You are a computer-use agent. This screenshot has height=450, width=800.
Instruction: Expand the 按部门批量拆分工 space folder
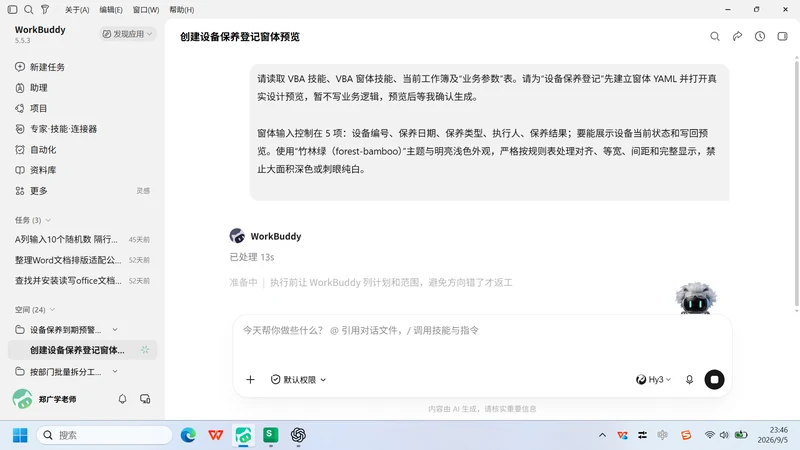pos(115,371)
